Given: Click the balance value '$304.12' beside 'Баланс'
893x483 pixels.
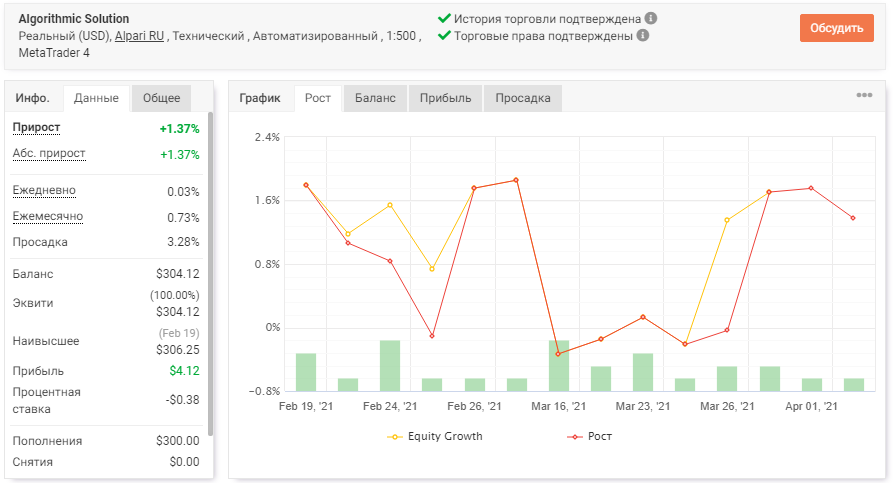Looking at the screenshot, I should pos(178,274).
